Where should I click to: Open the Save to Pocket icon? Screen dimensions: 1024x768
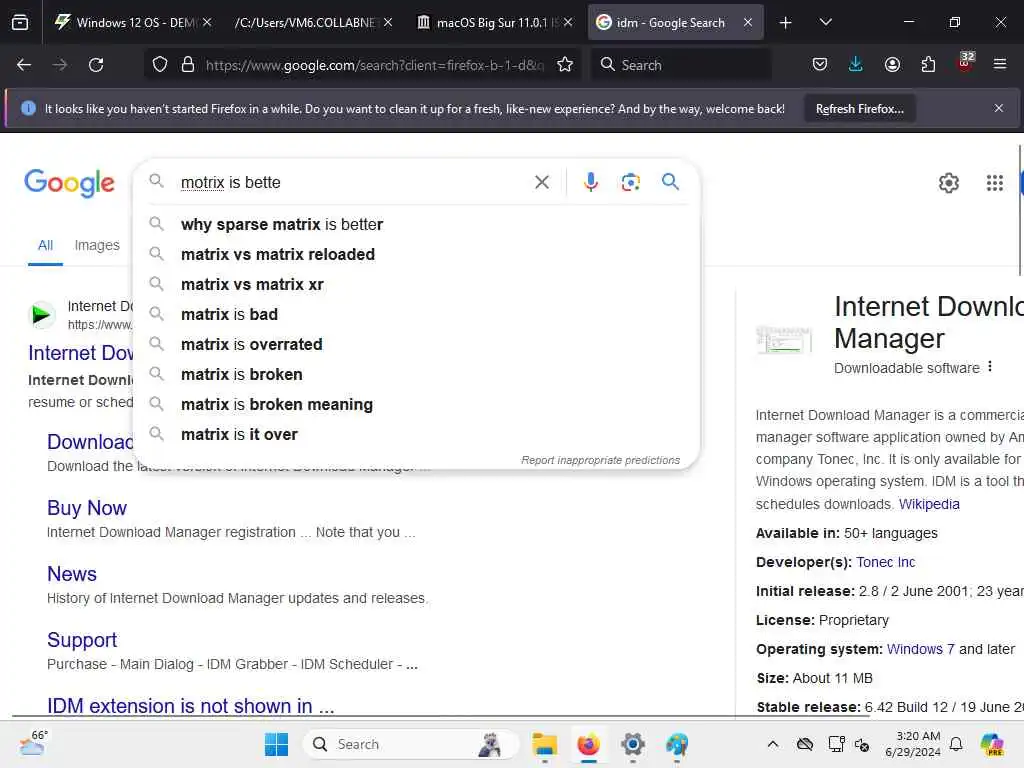click(x=820, y=65)
